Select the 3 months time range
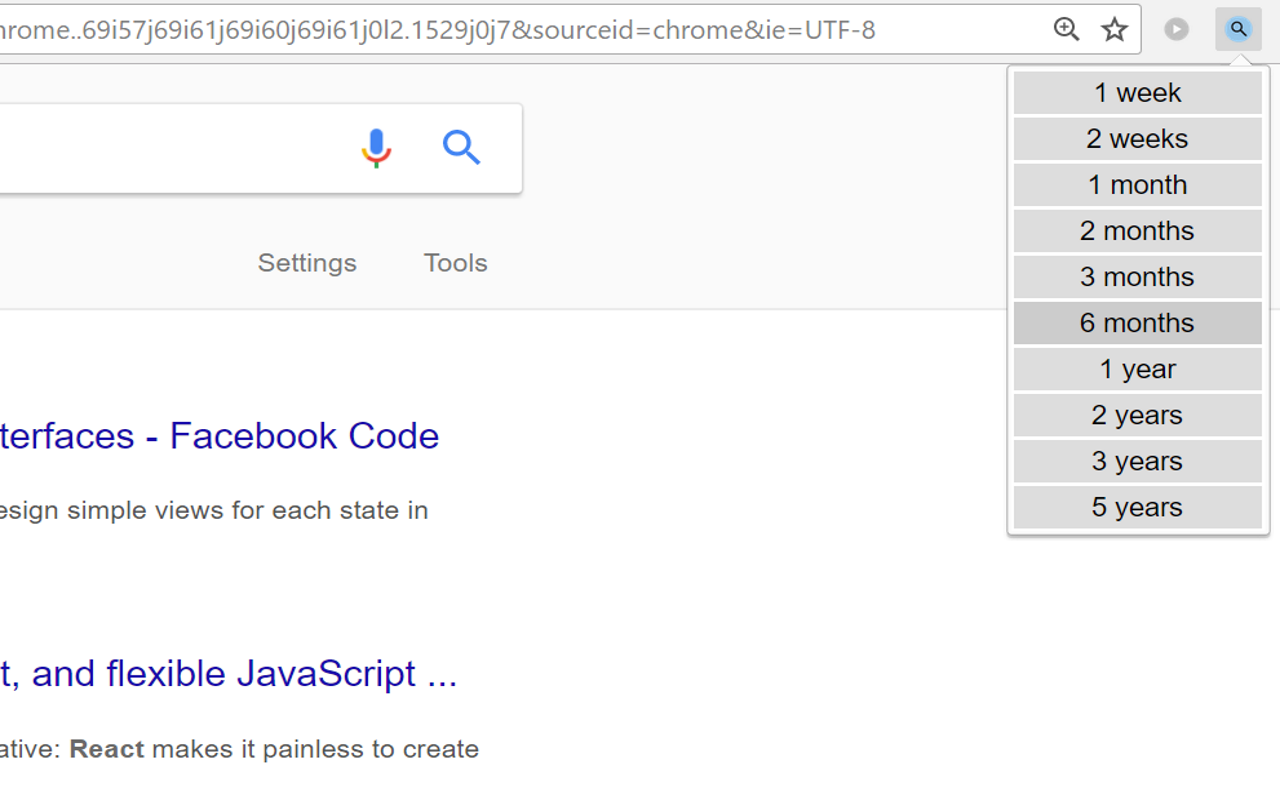1280x800 pixels. (1137, 276)
